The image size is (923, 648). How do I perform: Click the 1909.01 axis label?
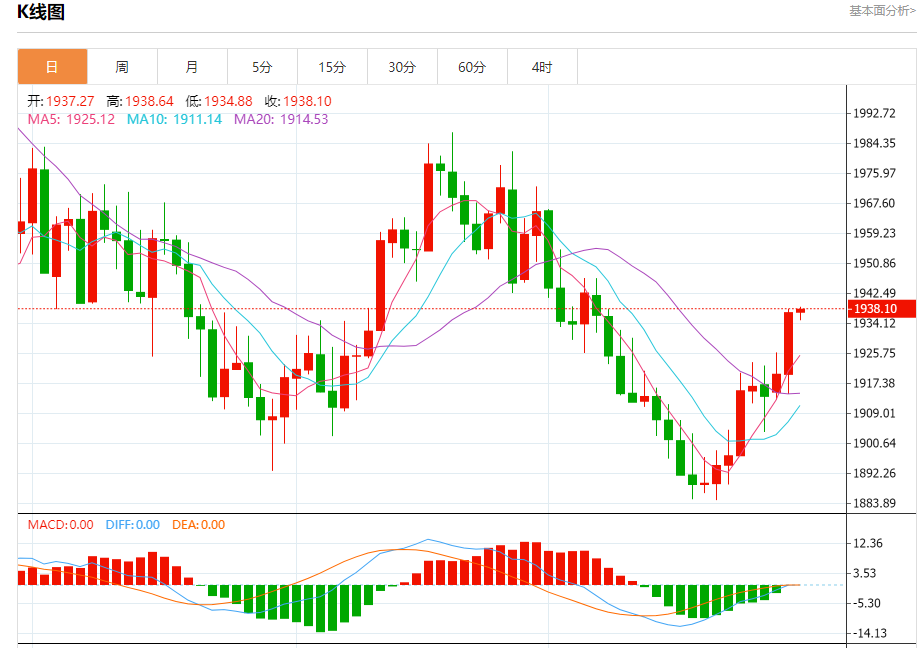pos(874,413)
